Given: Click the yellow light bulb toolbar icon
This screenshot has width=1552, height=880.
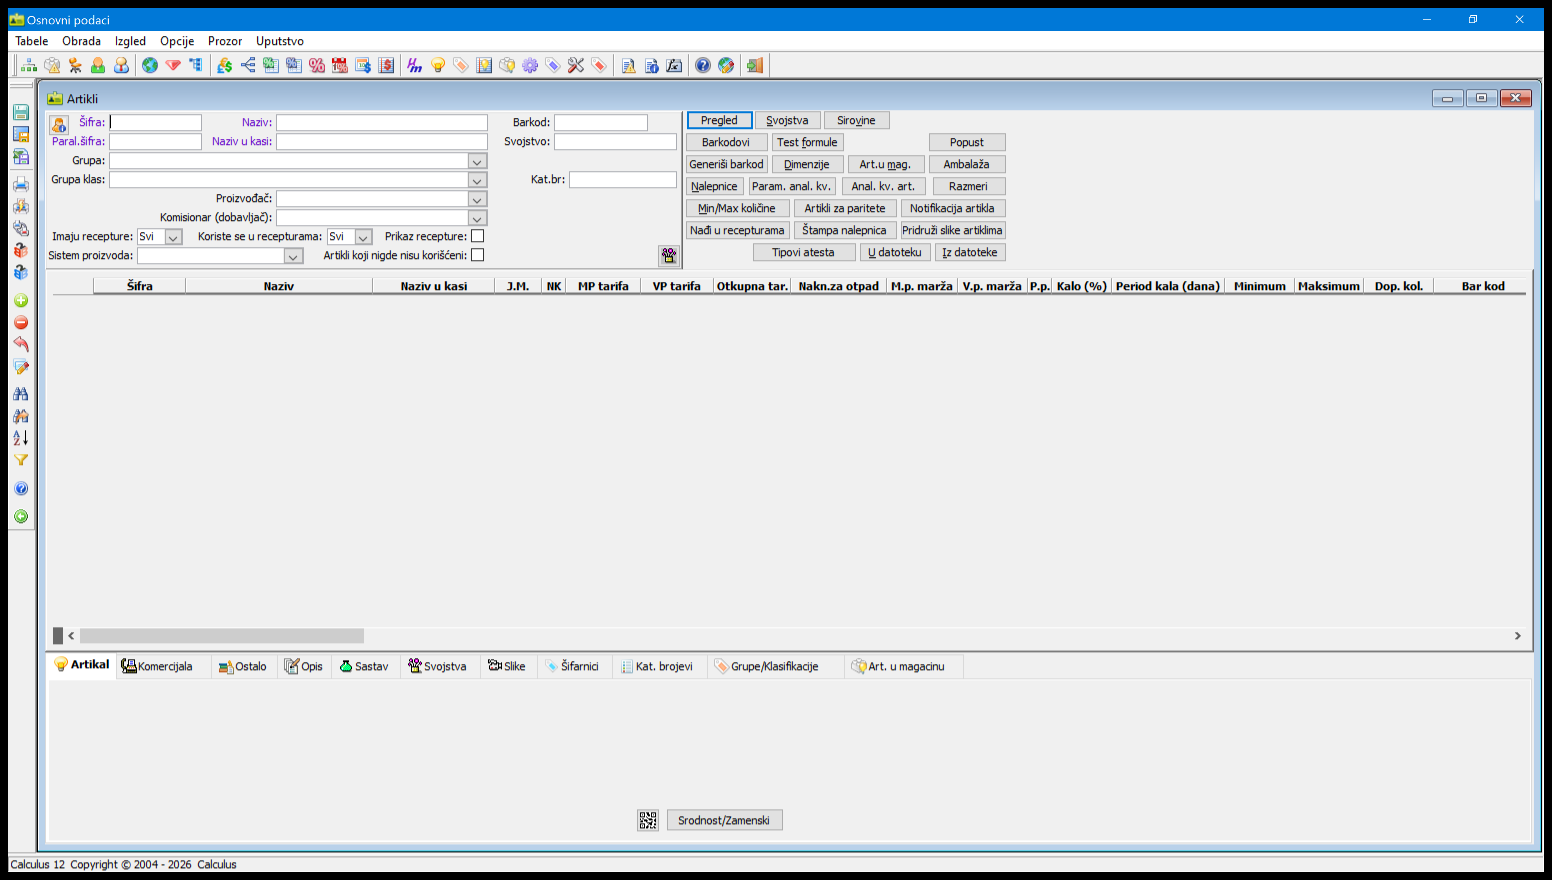Looking at the screenshot, I should pyautogui.click(x=438, y=65).
